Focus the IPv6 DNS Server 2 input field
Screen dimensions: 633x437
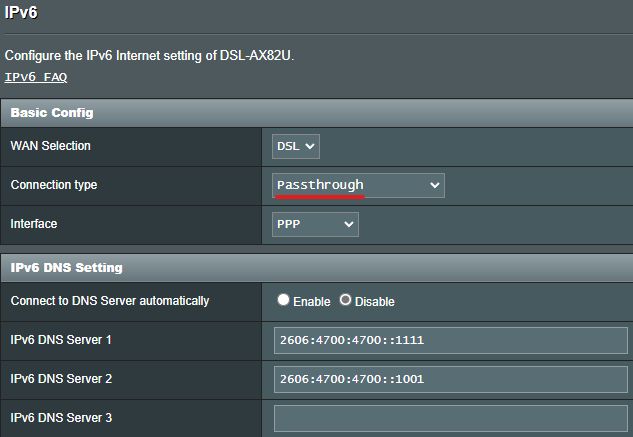[450, 380]
